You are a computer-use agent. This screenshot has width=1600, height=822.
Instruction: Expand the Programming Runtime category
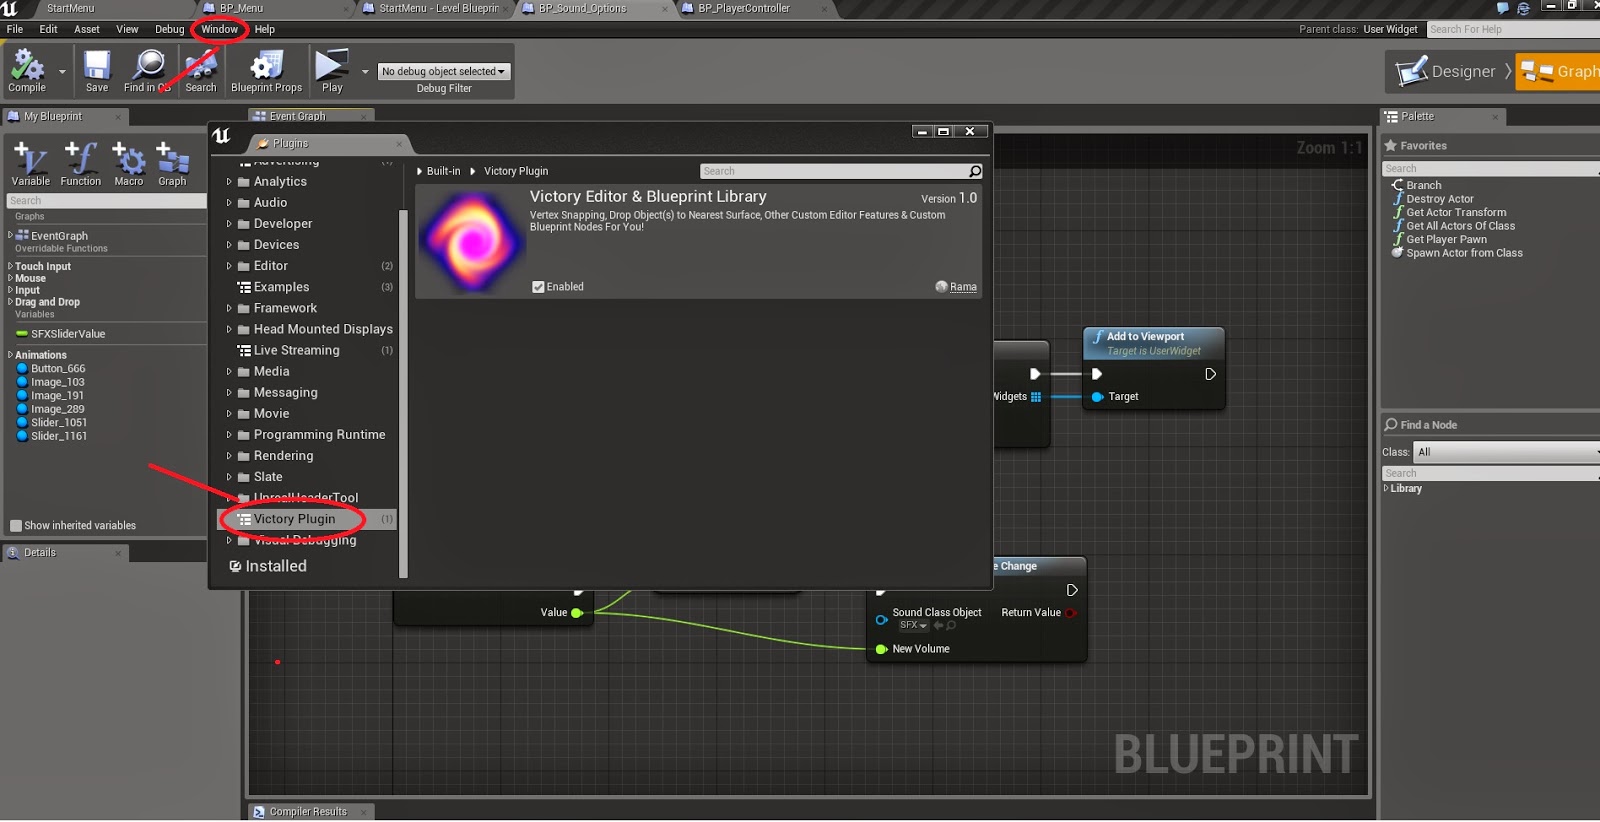pyautogui.click(x=229, y=435)
